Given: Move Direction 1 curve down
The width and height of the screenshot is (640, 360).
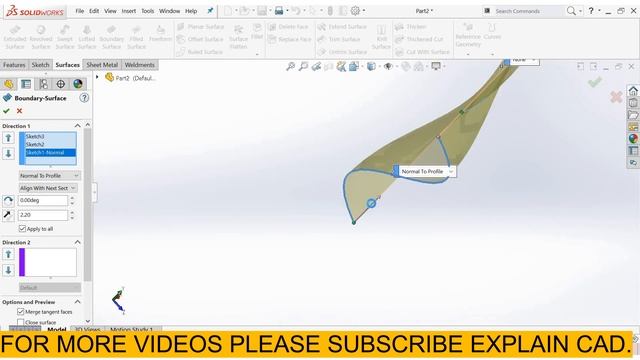Looking at the screenshot, I should (8, 153).
